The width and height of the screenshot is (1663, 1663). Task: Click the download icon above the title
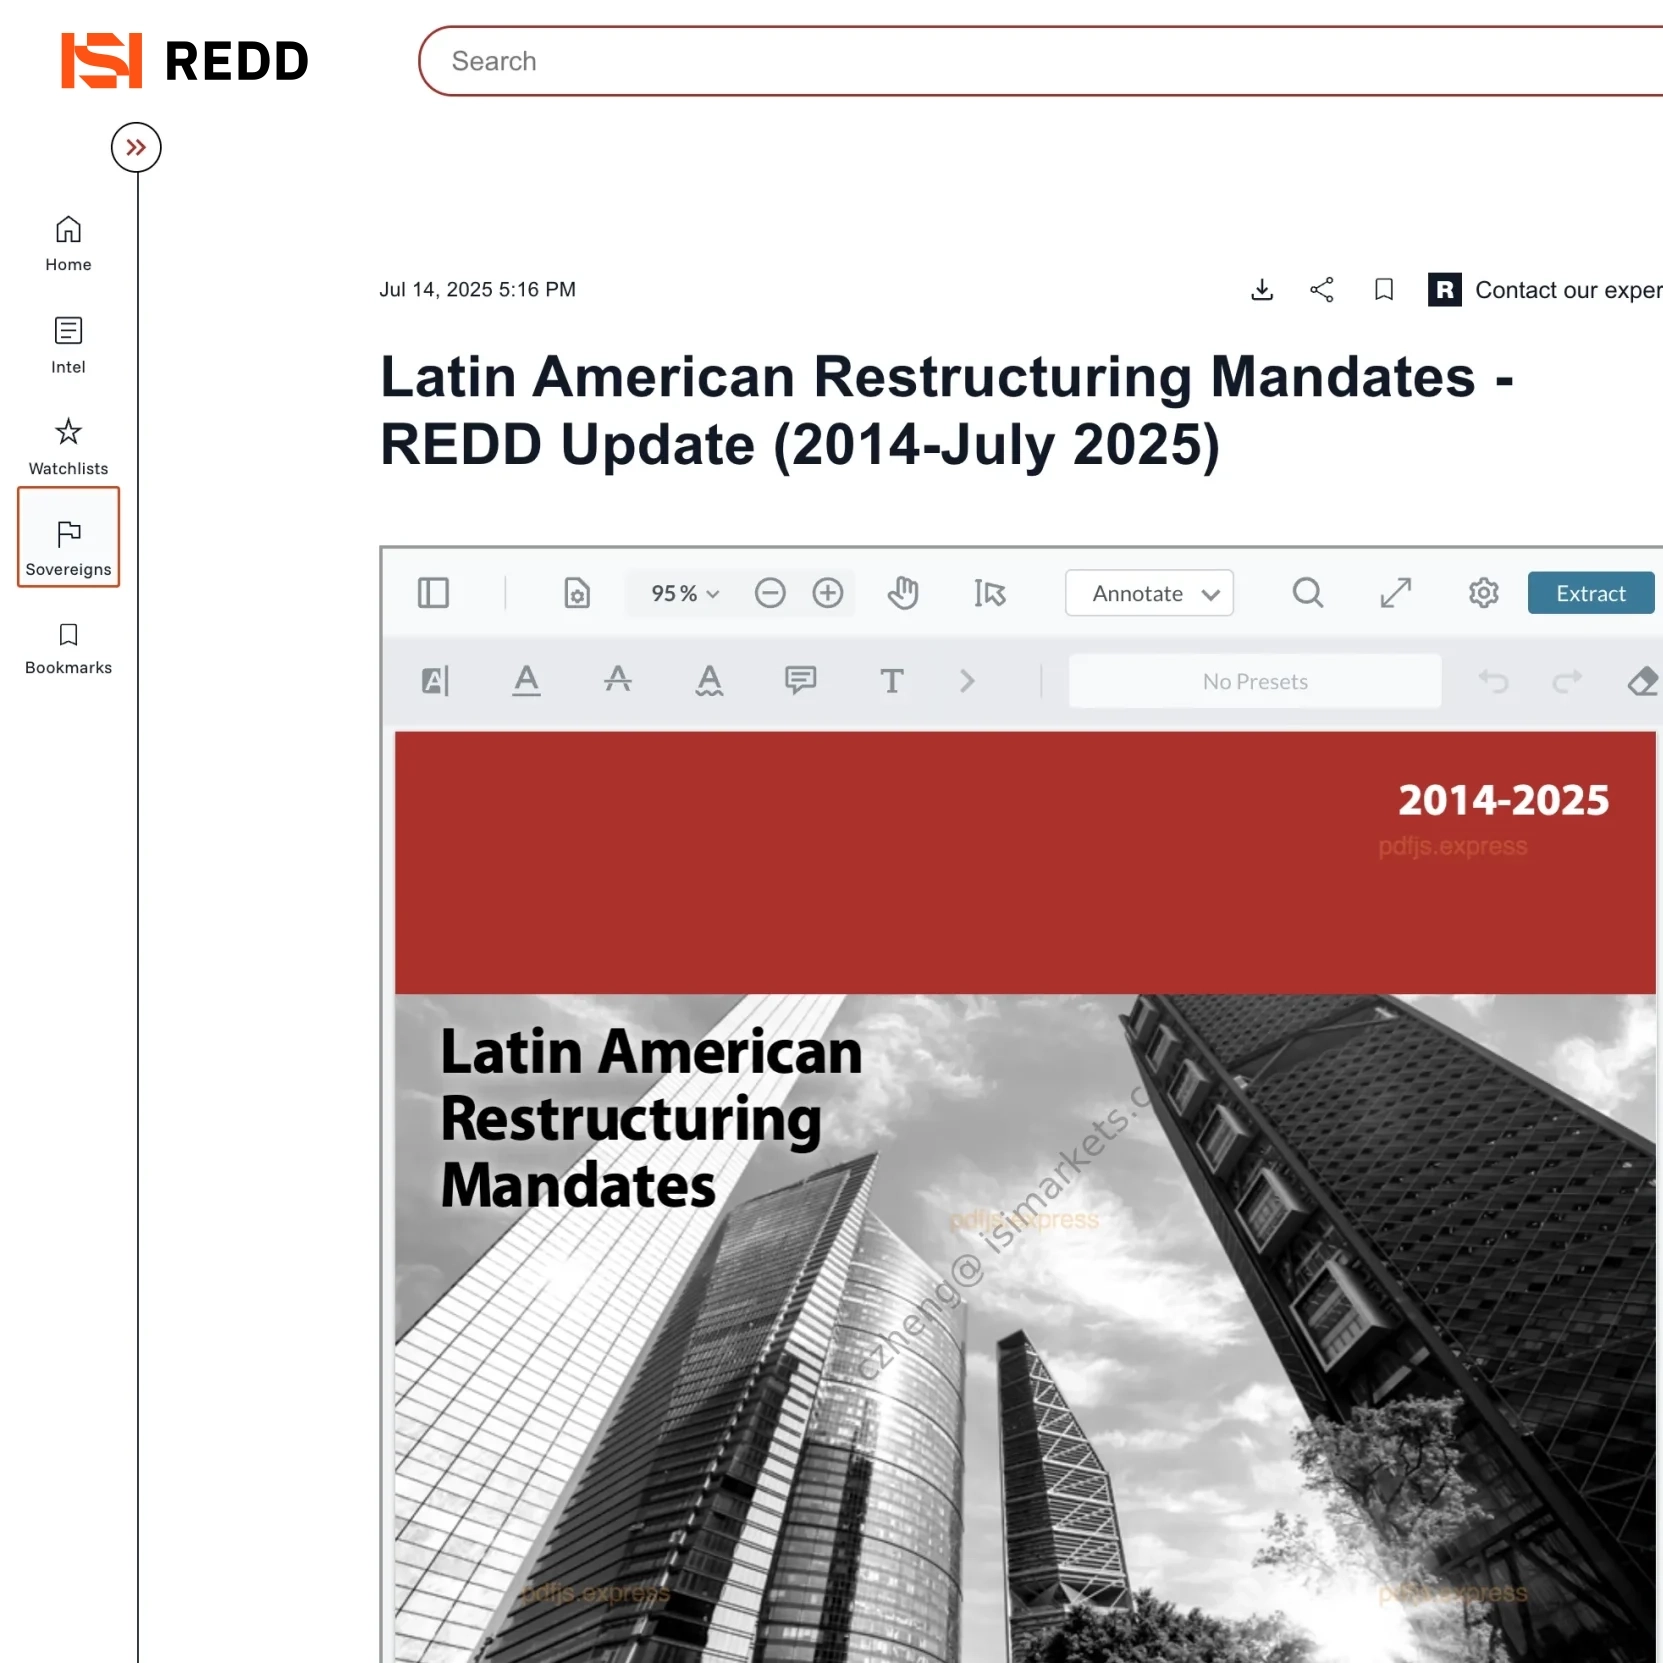tap(1262, 290)
